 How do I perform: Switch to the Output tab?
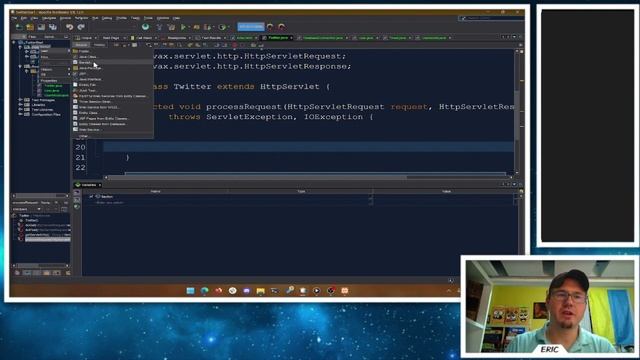pyautogui.click(x=87, y=38)
